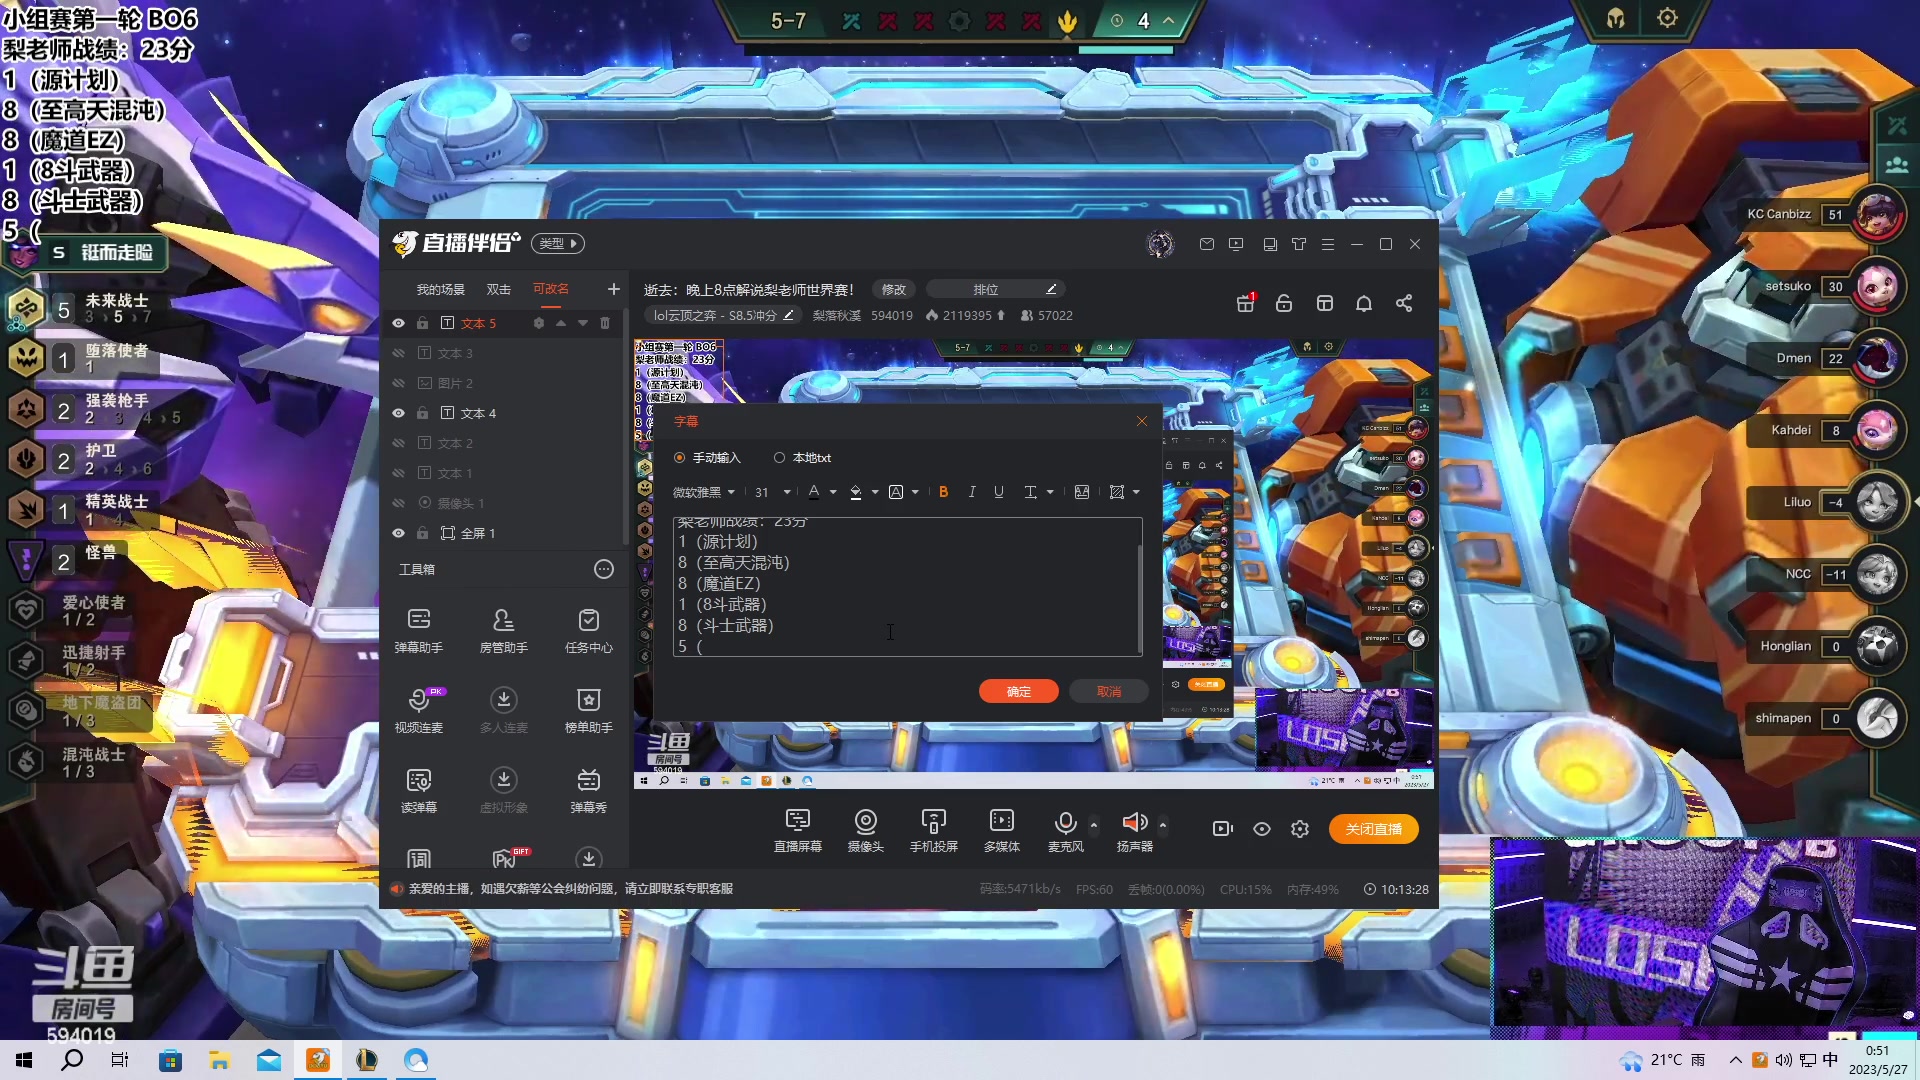Screen dimensions: 1920x1080
Task: Switch to 双击 scene tab
Action: pos(498,289)
